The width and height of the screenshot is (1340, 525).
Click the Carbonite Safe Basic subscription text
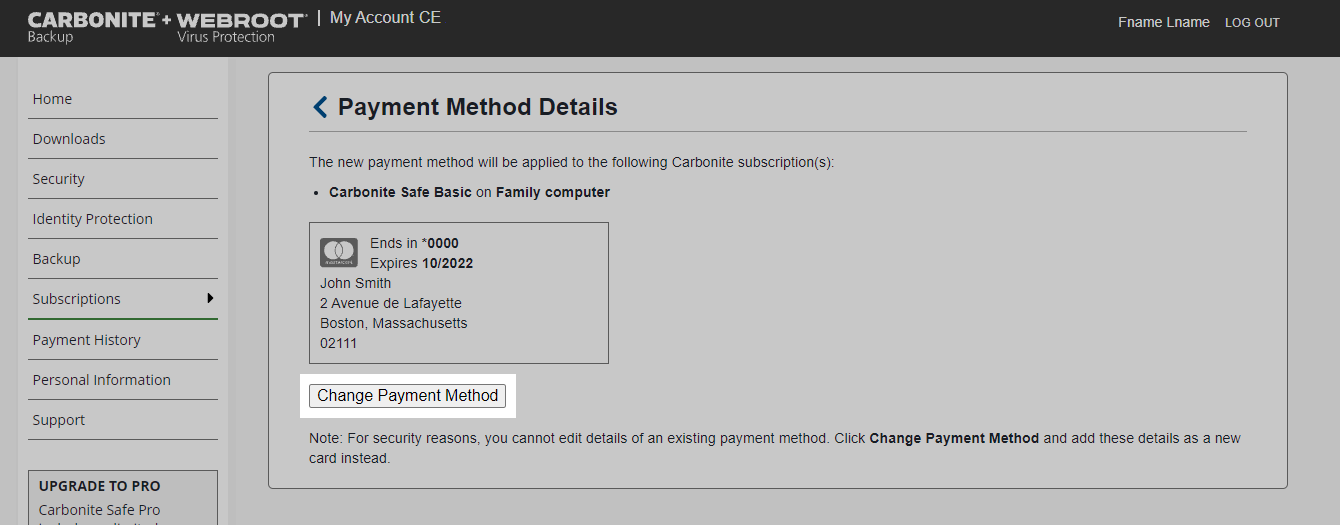tap(400, 192)
